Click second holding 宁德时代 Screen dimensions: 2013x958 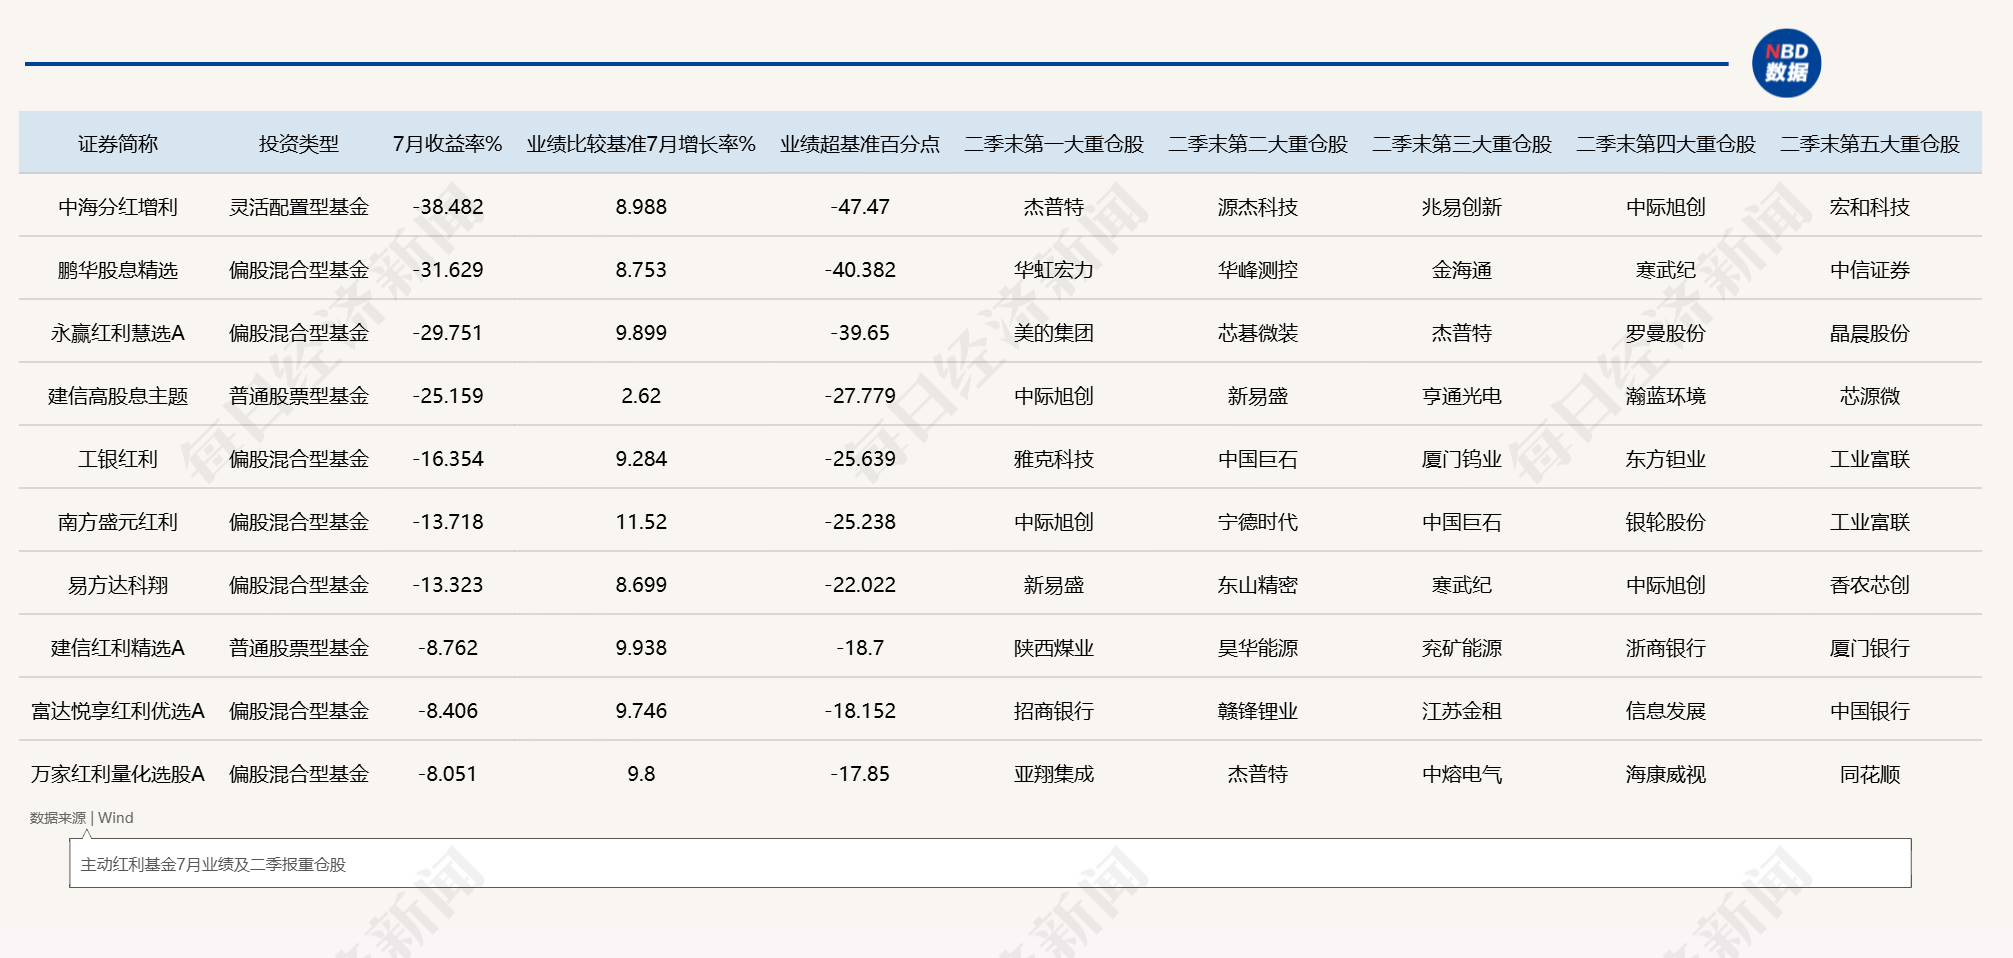[1258, 522]
